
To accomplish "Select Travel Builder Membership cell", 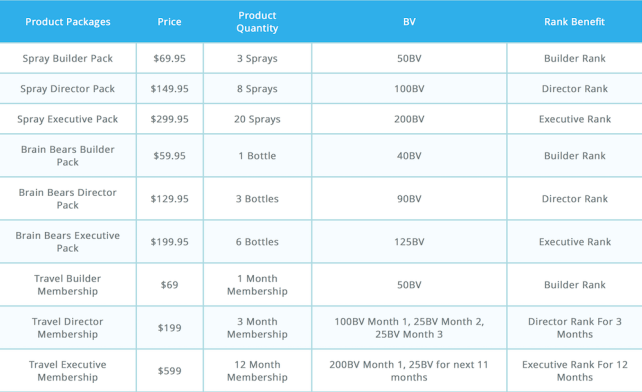I will [68, 285].
